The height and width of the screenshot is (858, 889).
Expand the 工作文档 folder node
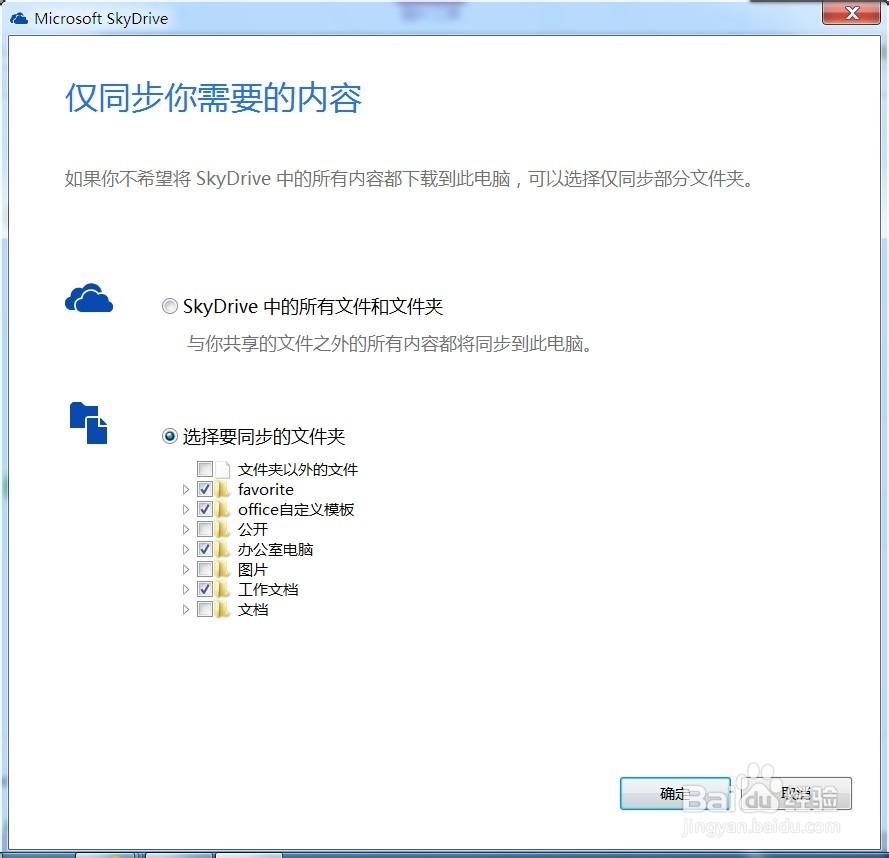[185, 589]
